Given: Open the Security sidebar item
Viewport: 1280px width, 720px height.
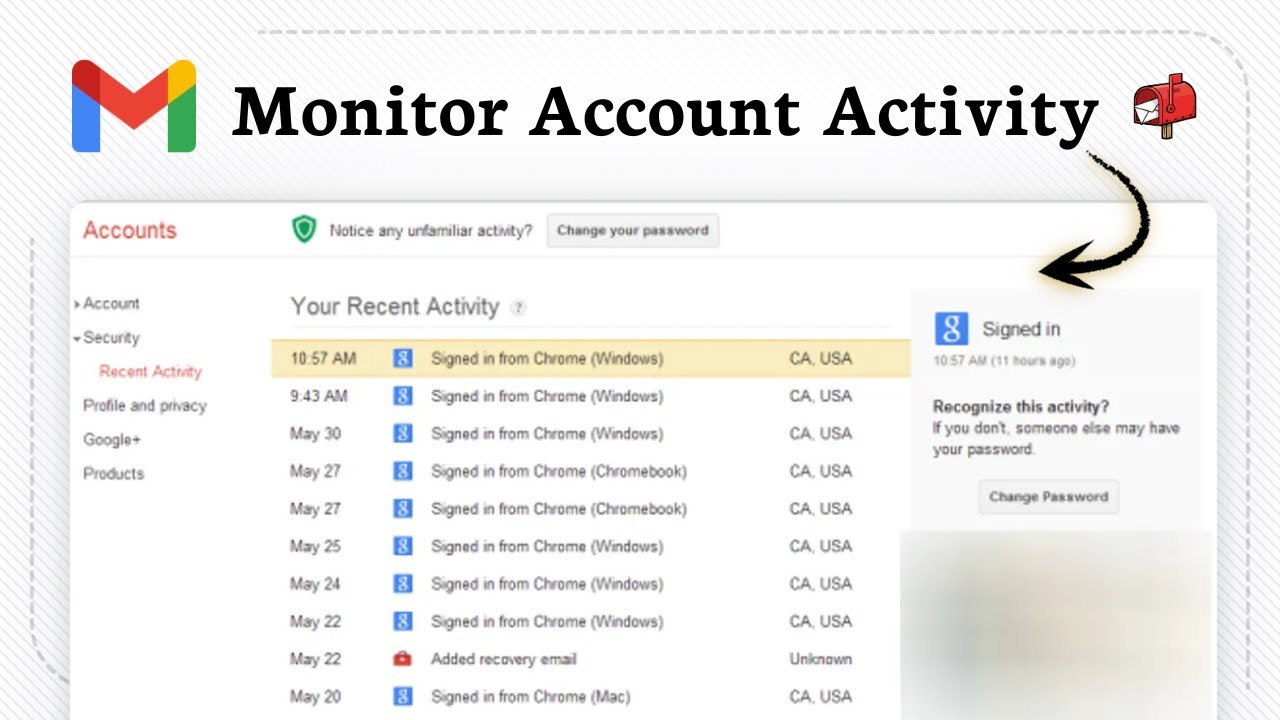Looking at the screenshot, I should click(x=111, y=337).
